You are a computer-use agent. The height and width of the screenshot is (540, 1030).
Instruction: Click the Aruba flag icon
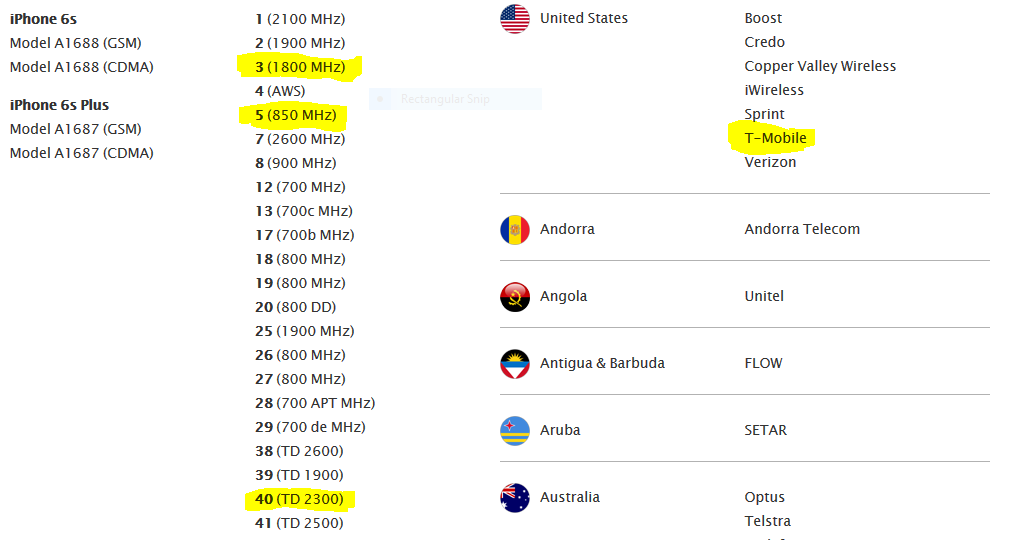515,430
